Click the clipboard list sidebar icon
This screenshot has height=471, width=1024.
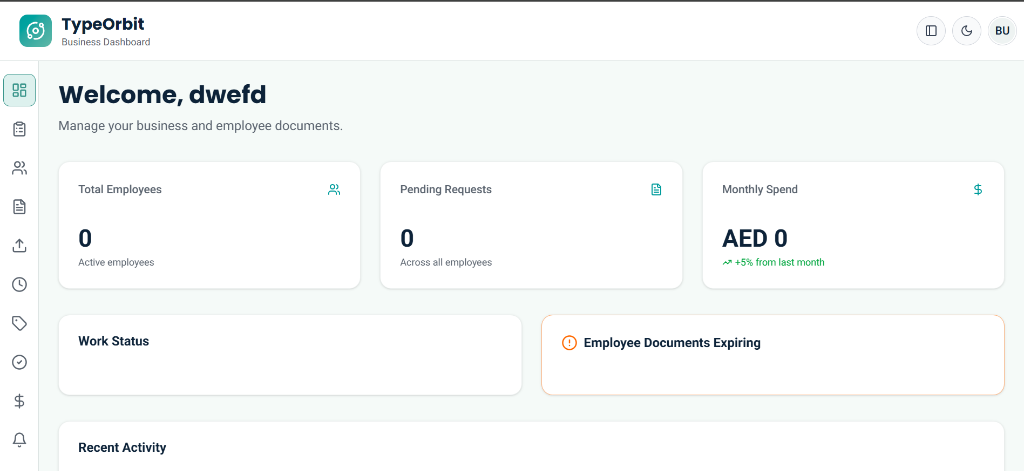[x=19, y=129]
